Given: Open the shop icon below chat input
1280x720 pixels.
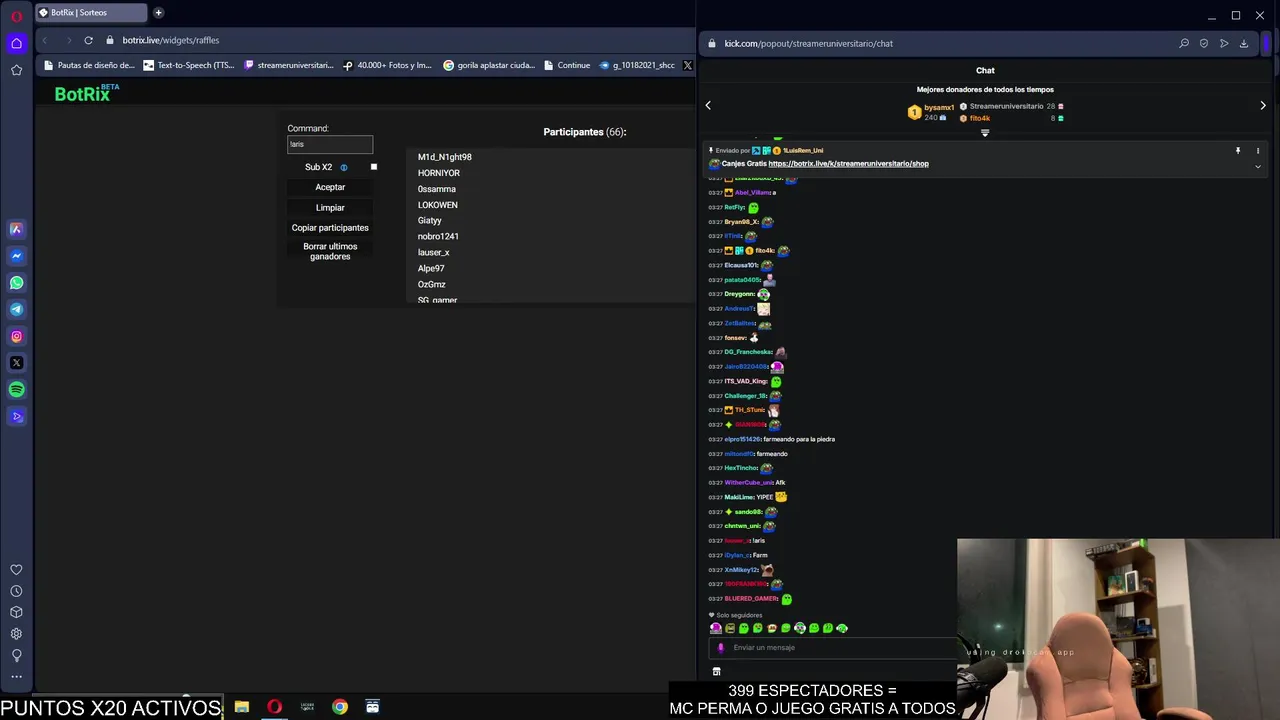Looking at the screenshot, I should [x=716, y=671].
